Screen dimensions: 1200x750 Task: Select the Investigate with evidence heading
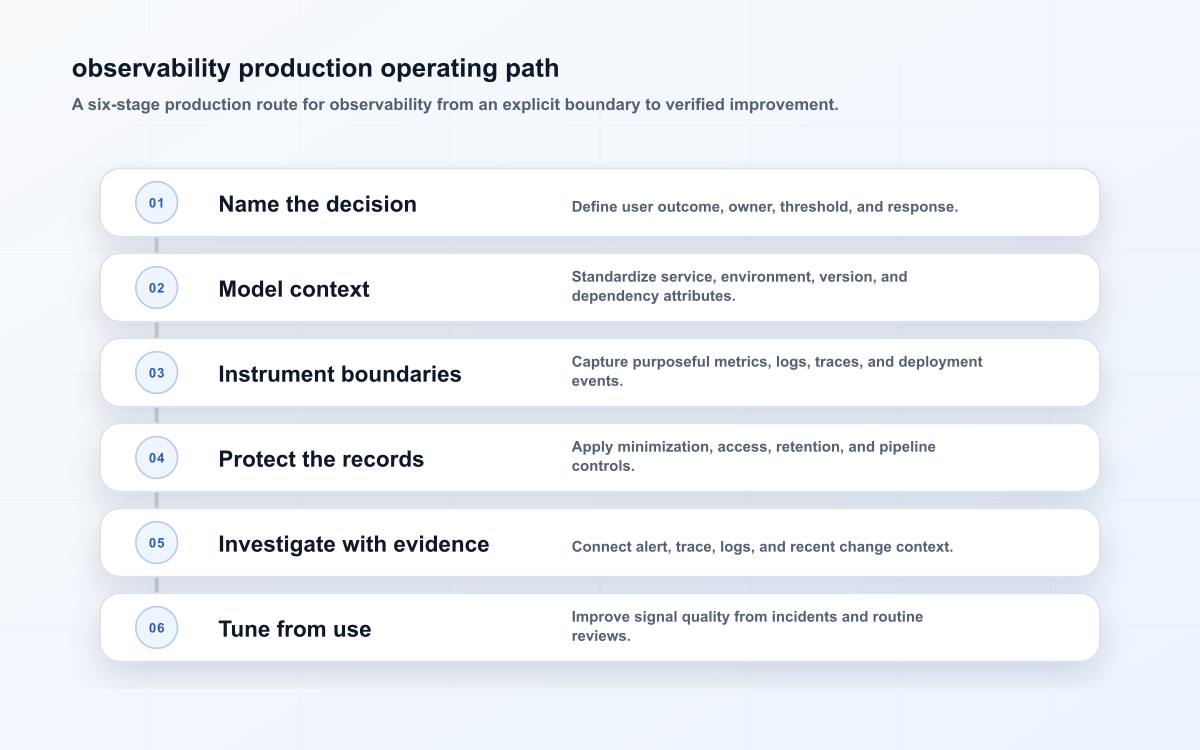tap(354, 544)
